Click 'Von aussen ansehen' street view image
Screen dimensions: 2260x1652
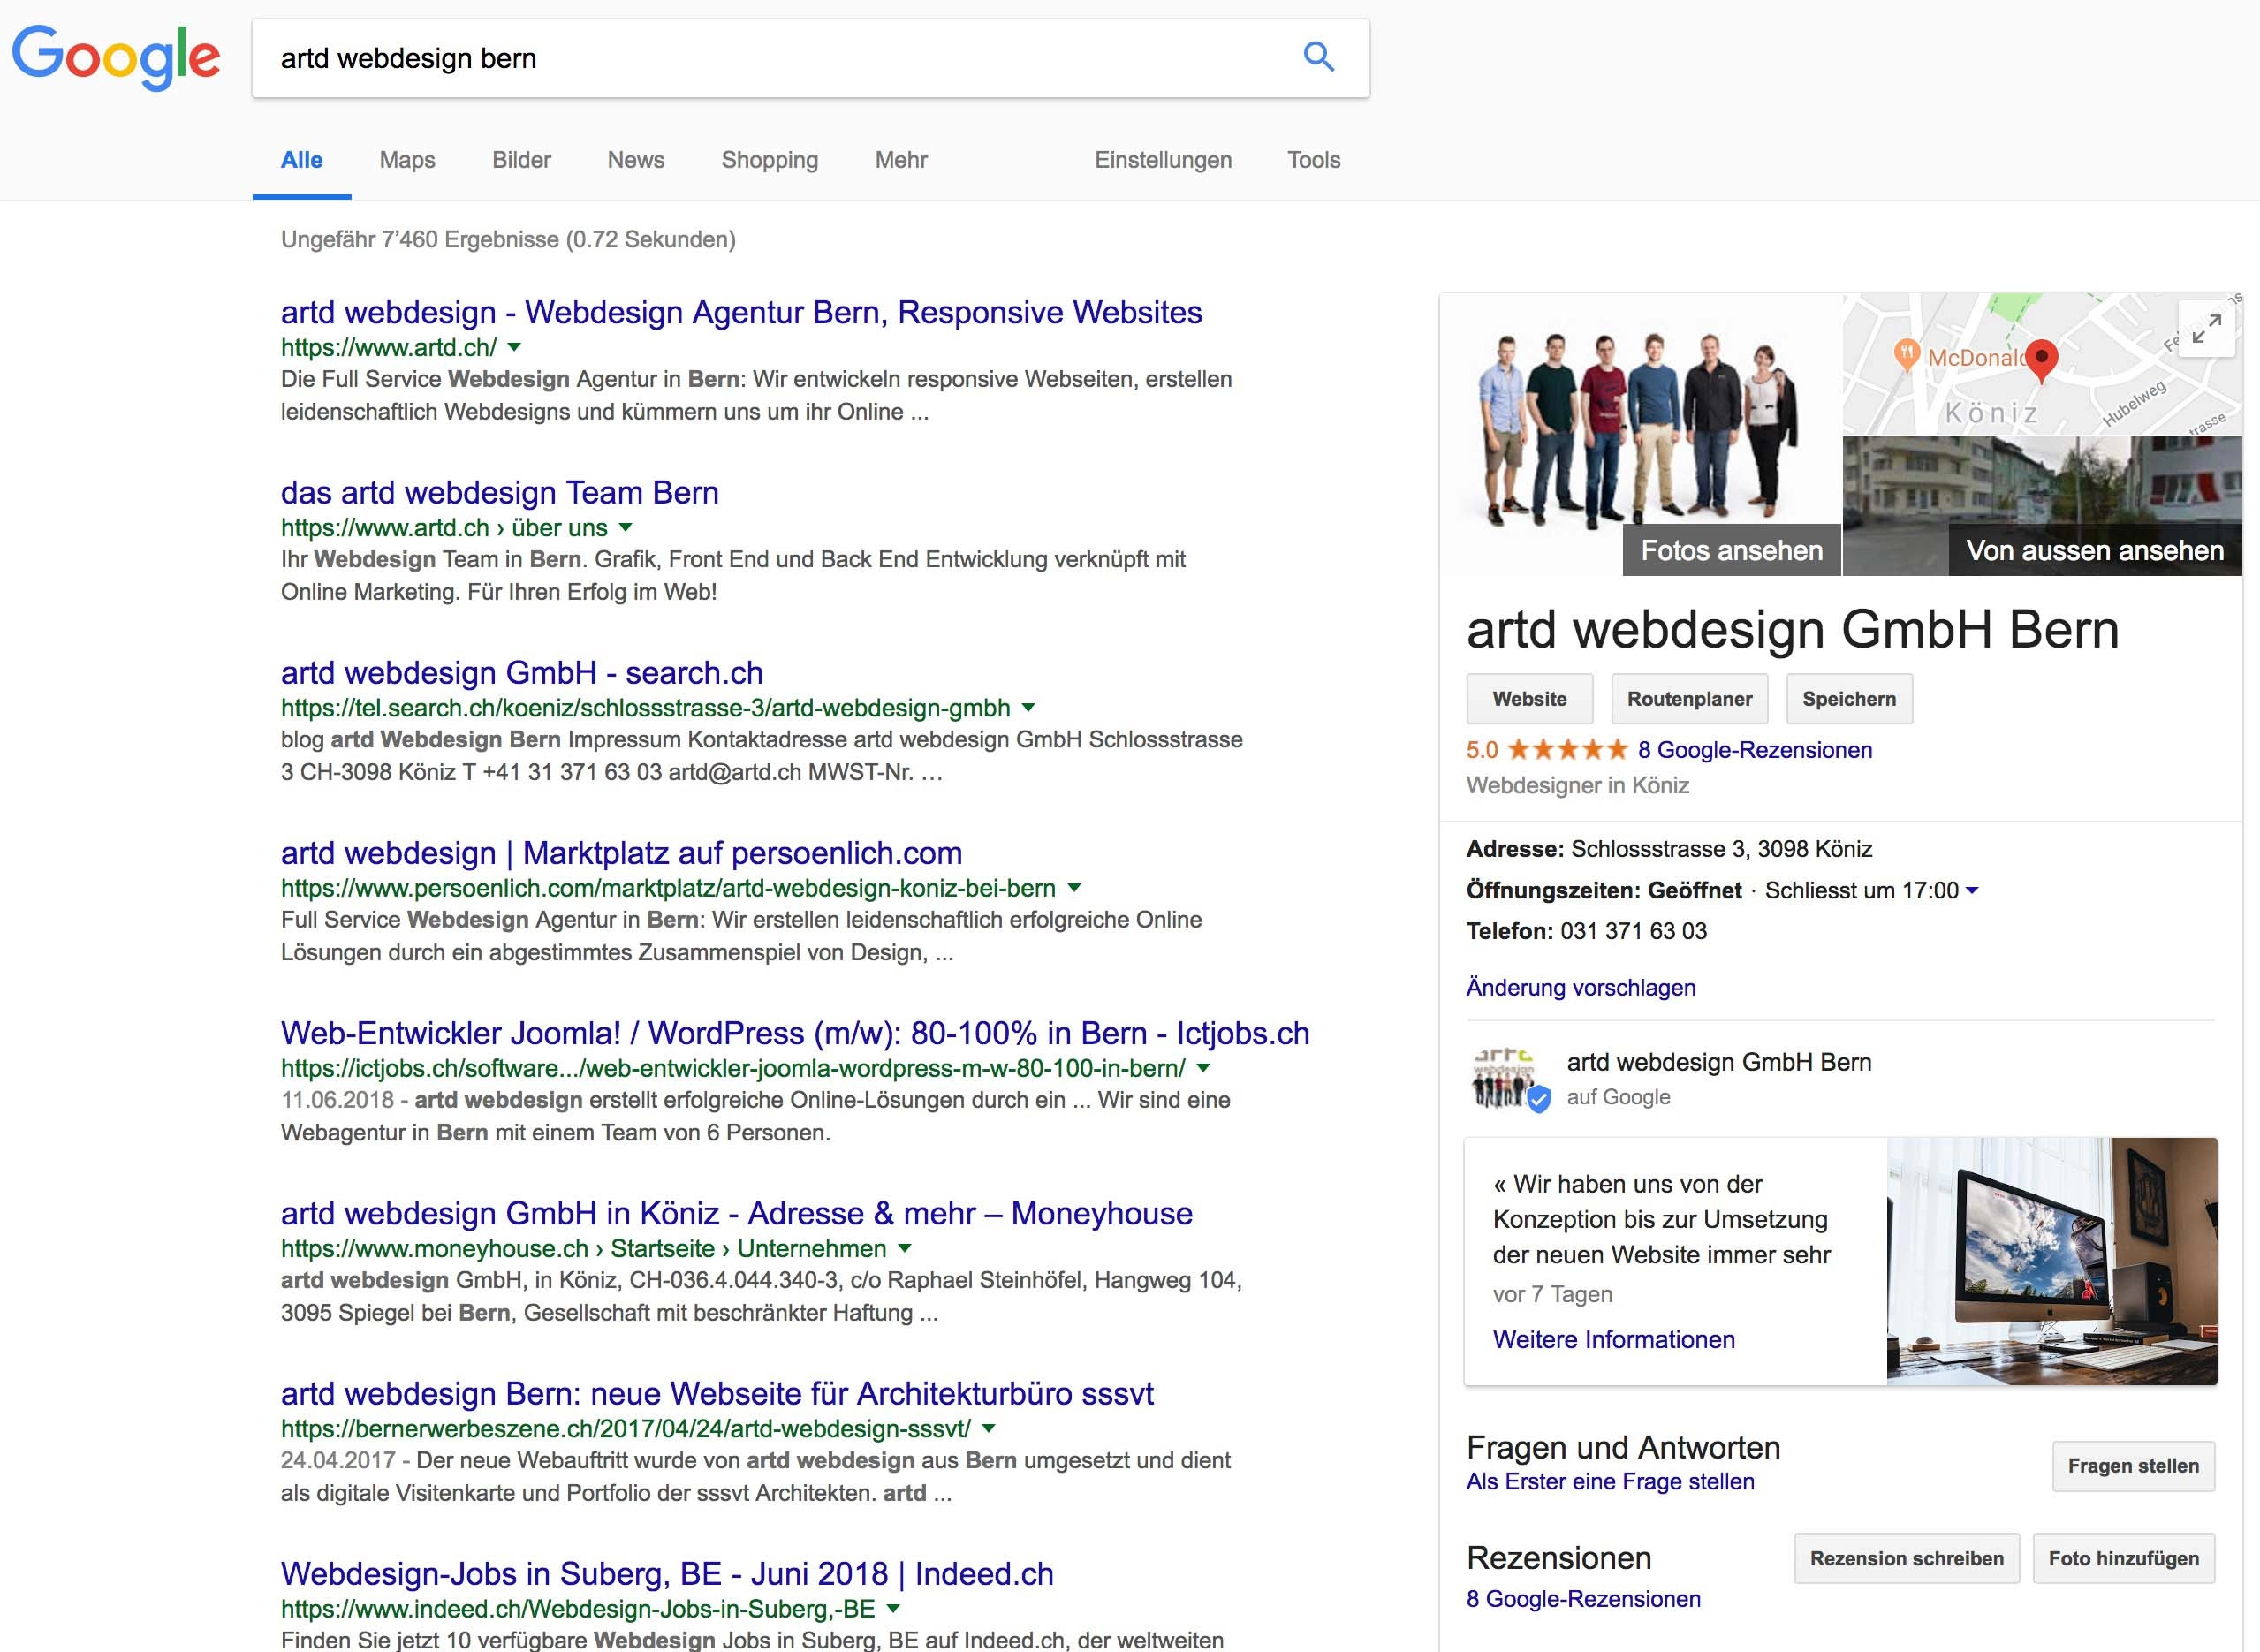(2095, 550)
